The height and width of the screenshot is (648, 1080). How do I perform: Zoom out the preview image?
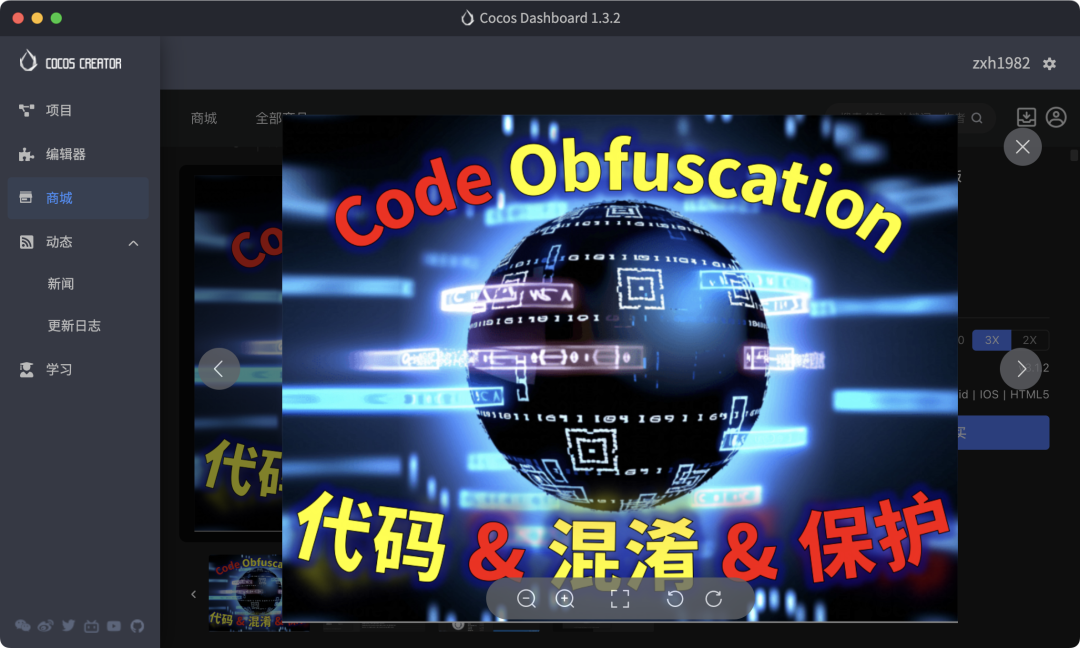pyautogui.click(x=526, y=598)
